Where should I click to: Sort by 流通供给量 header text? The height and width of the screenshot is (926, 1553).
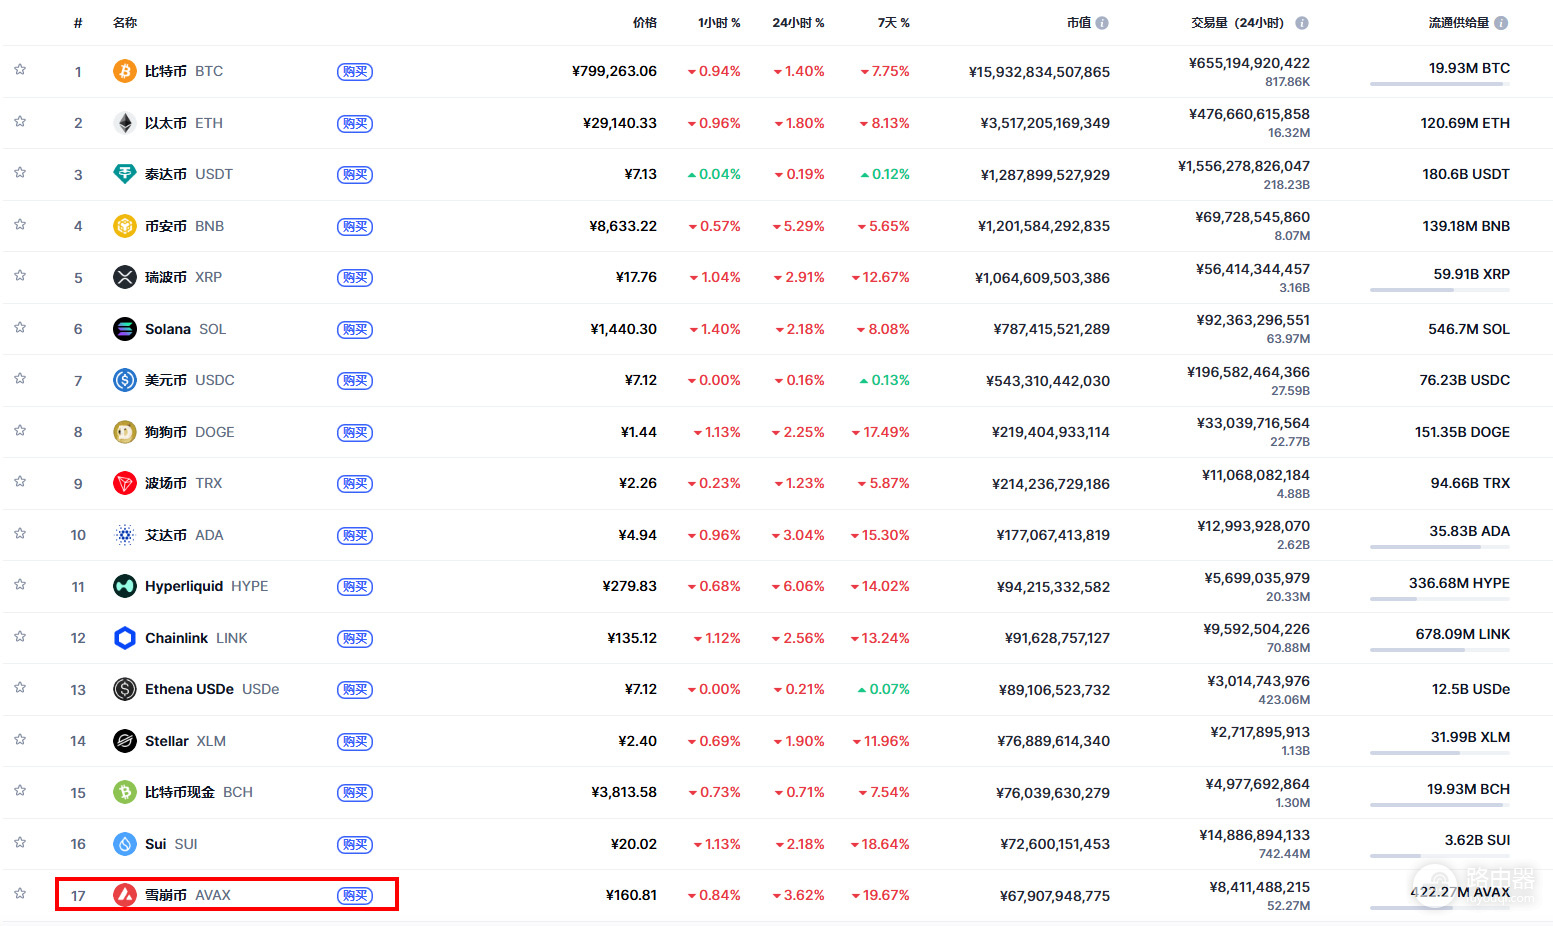(1459, 23)
